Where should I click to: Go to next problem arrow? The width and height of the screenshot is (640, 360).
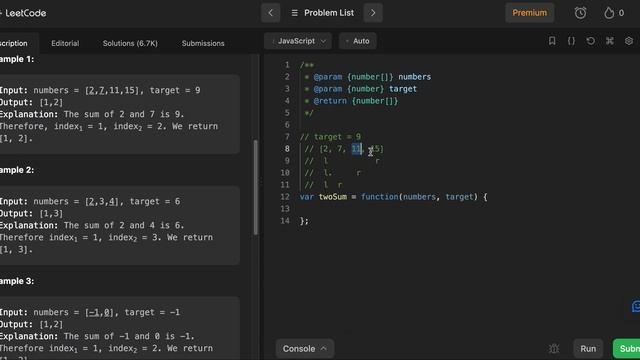coord(373,13)
